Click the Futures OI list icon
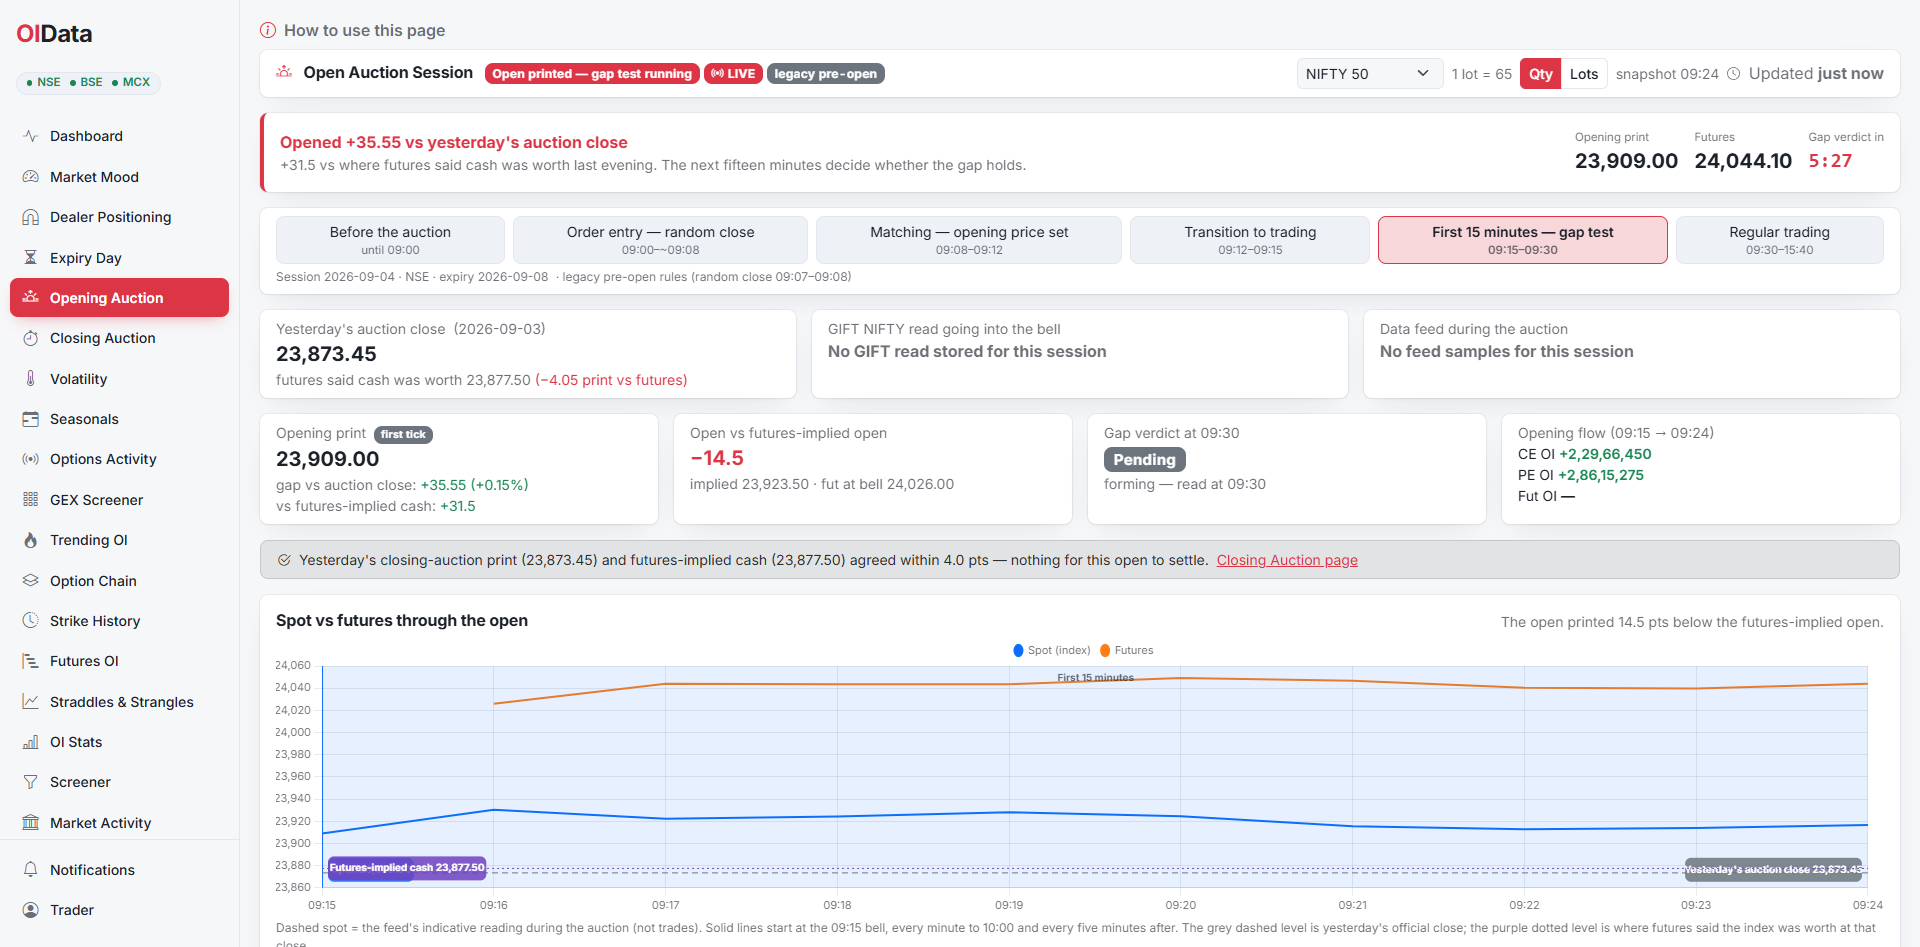Image resolution: width=1920 pixels, height=947 pixels. (30, 661)
